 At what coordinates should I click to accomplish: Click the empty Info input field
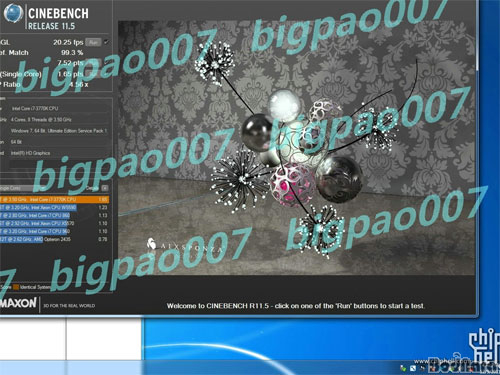(59, 164)
